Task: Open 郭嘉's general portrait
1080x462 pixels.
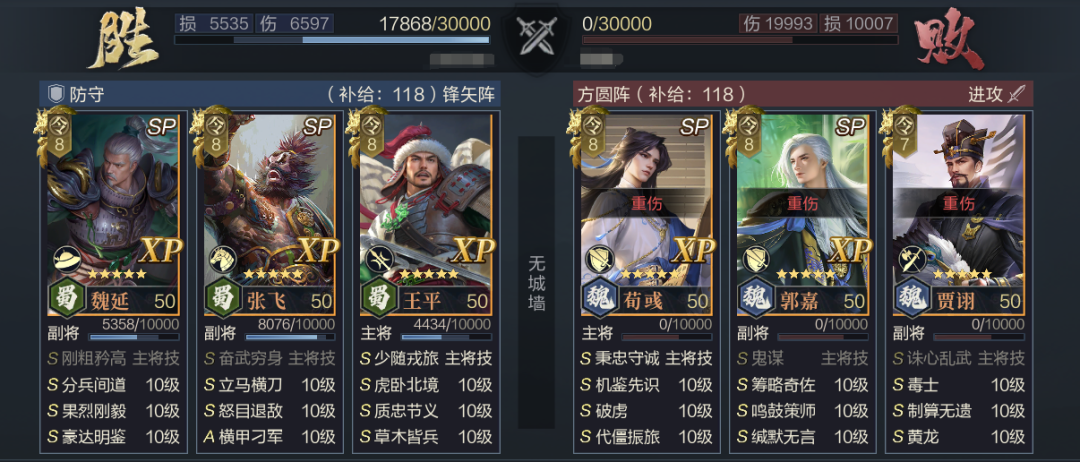Action: (802, 199)
